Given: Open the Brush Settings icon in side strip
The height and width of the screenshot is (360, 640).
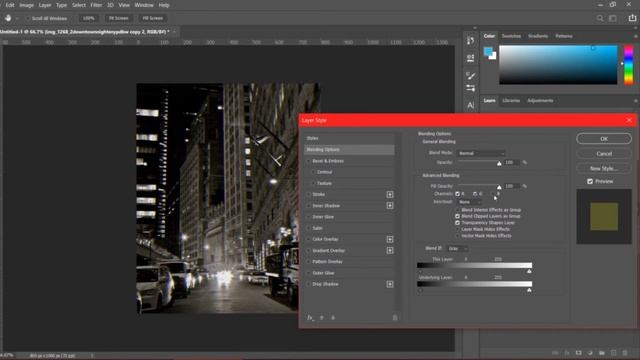Looking at the screenshot, I should [471, 88].
